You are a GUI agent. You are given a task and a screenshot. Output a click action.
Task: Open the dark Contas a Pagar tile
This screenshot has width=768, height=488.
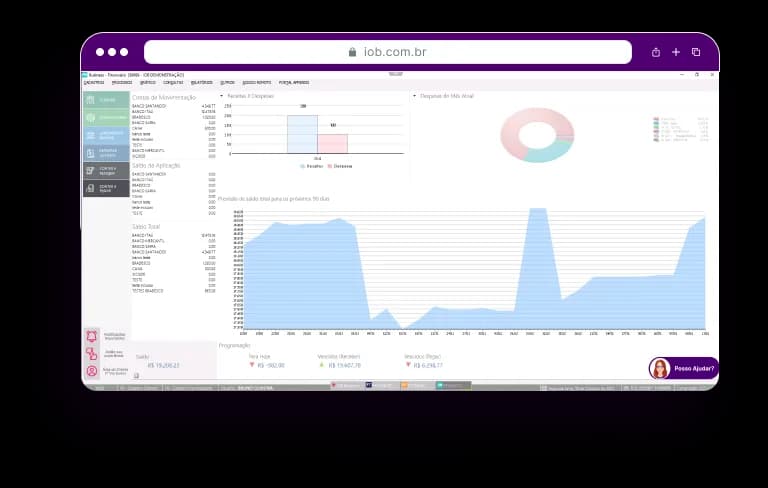(106, 188)
